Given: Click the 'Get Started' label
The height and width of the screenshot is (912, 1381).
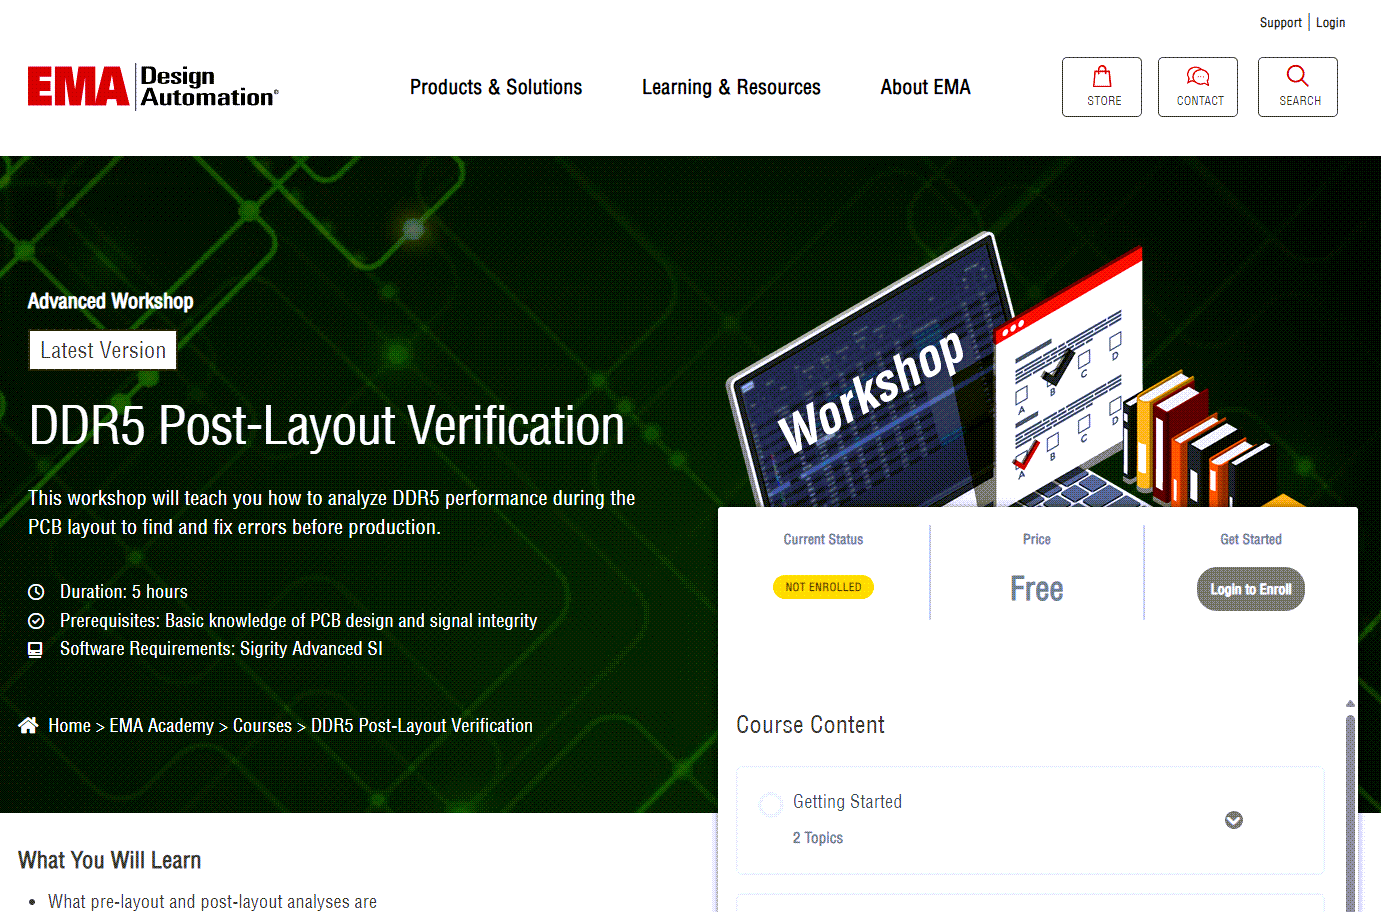Looking at the screenshot, I should [x=1251, y=539].
